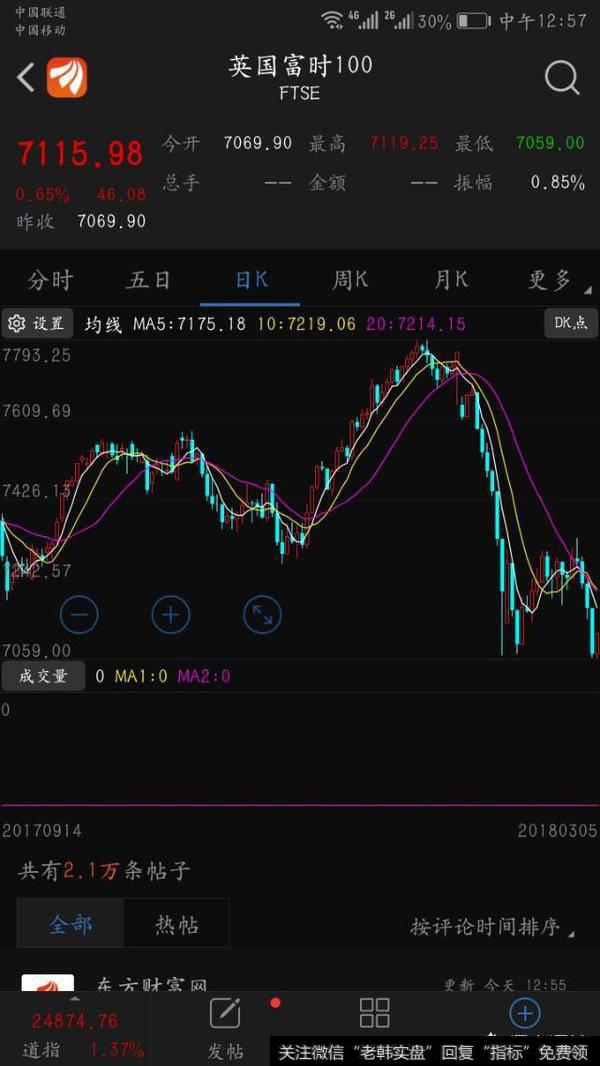Open 按评论时间排序 sort dropdown

(x=491, y=926)
